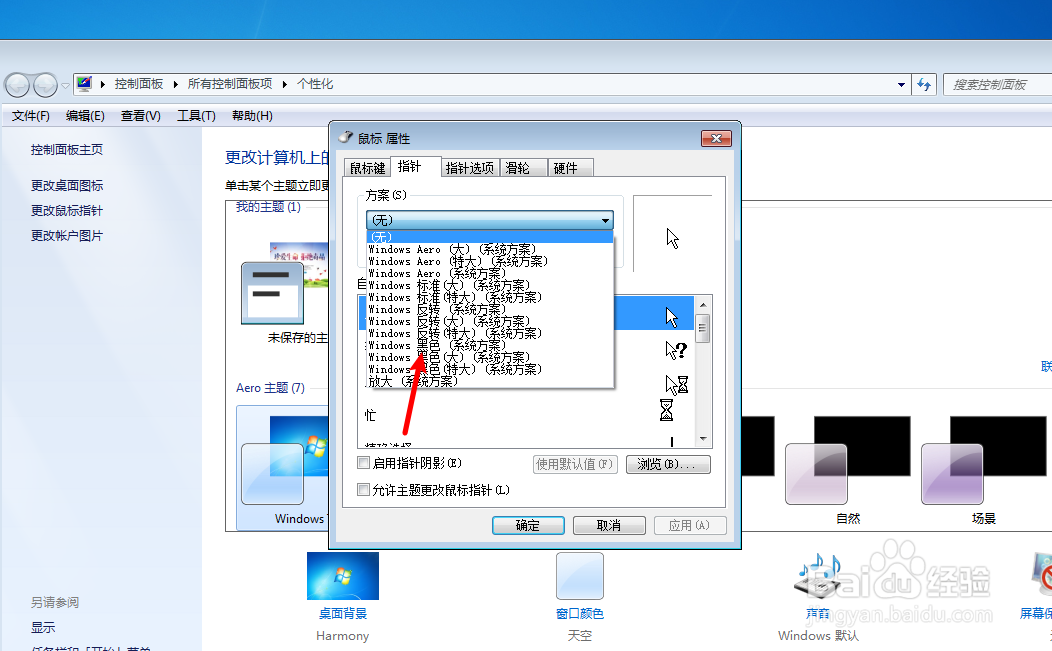Click the search control panel input field
1052x651 pixels.
(x=998, y=85)
